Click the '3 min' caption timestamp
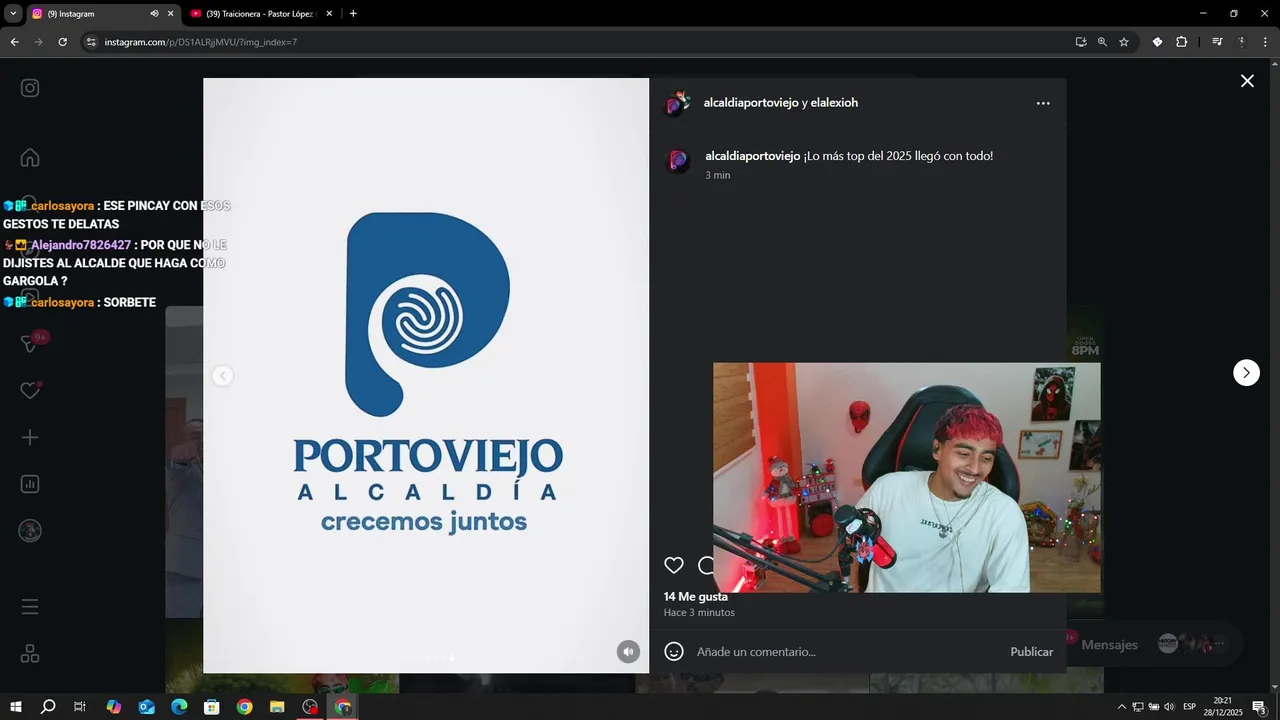1280x720 pixels. (x=718, y=175)
